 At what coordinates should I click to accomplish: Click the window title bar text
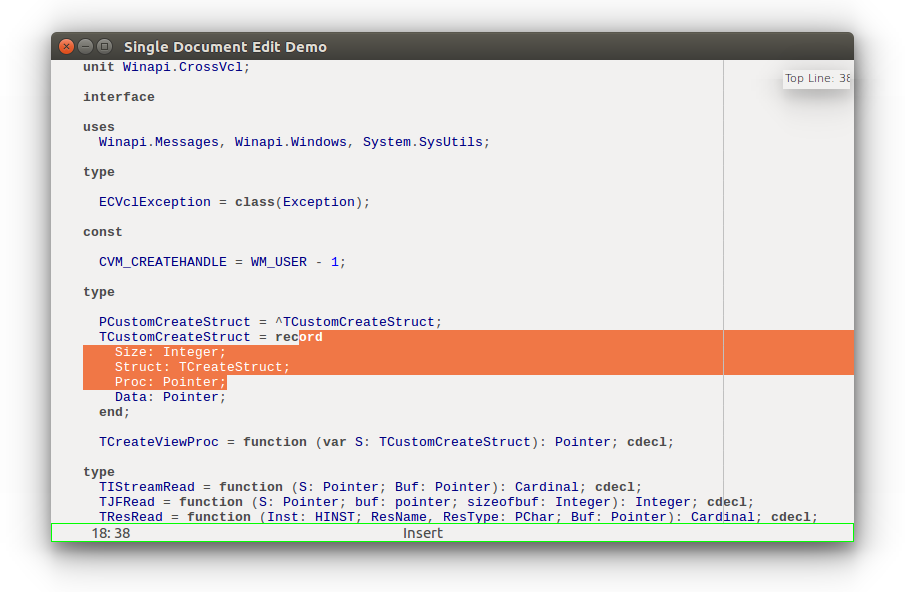(x=225, y=47)
